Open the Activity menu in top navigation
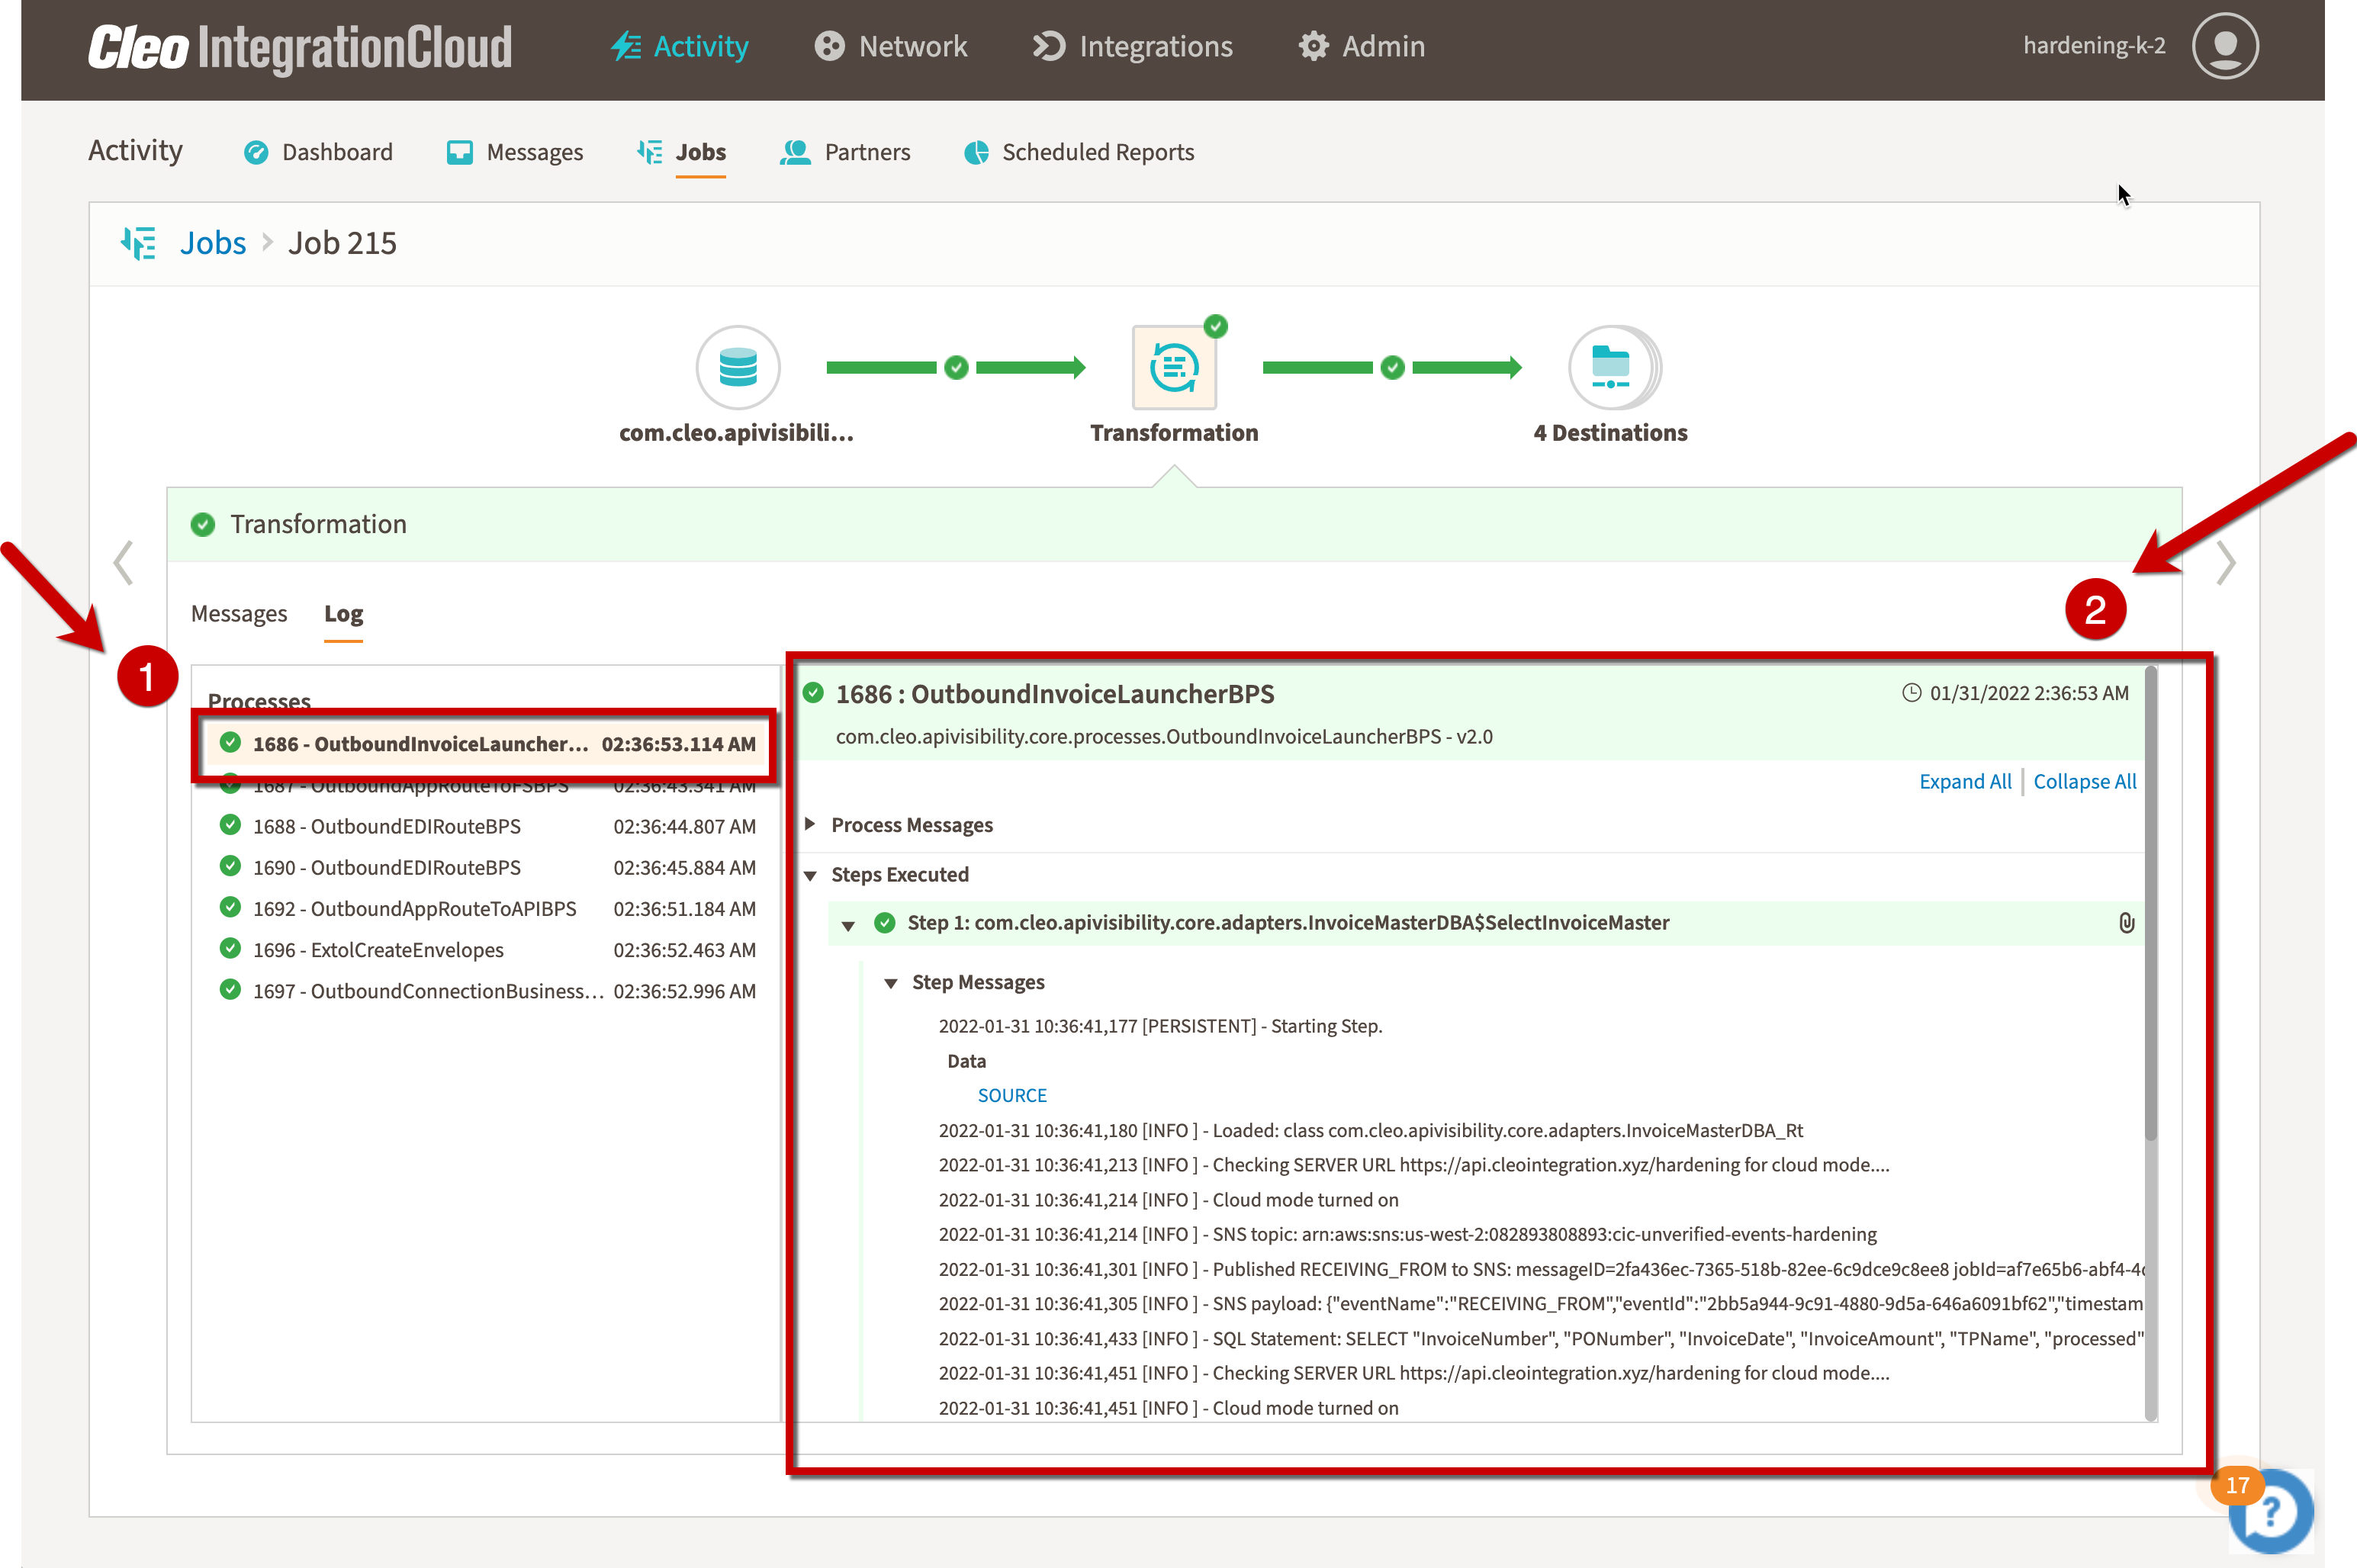Image resolution: width=2357 pixels, height=1568 pixels. point(679,46)
